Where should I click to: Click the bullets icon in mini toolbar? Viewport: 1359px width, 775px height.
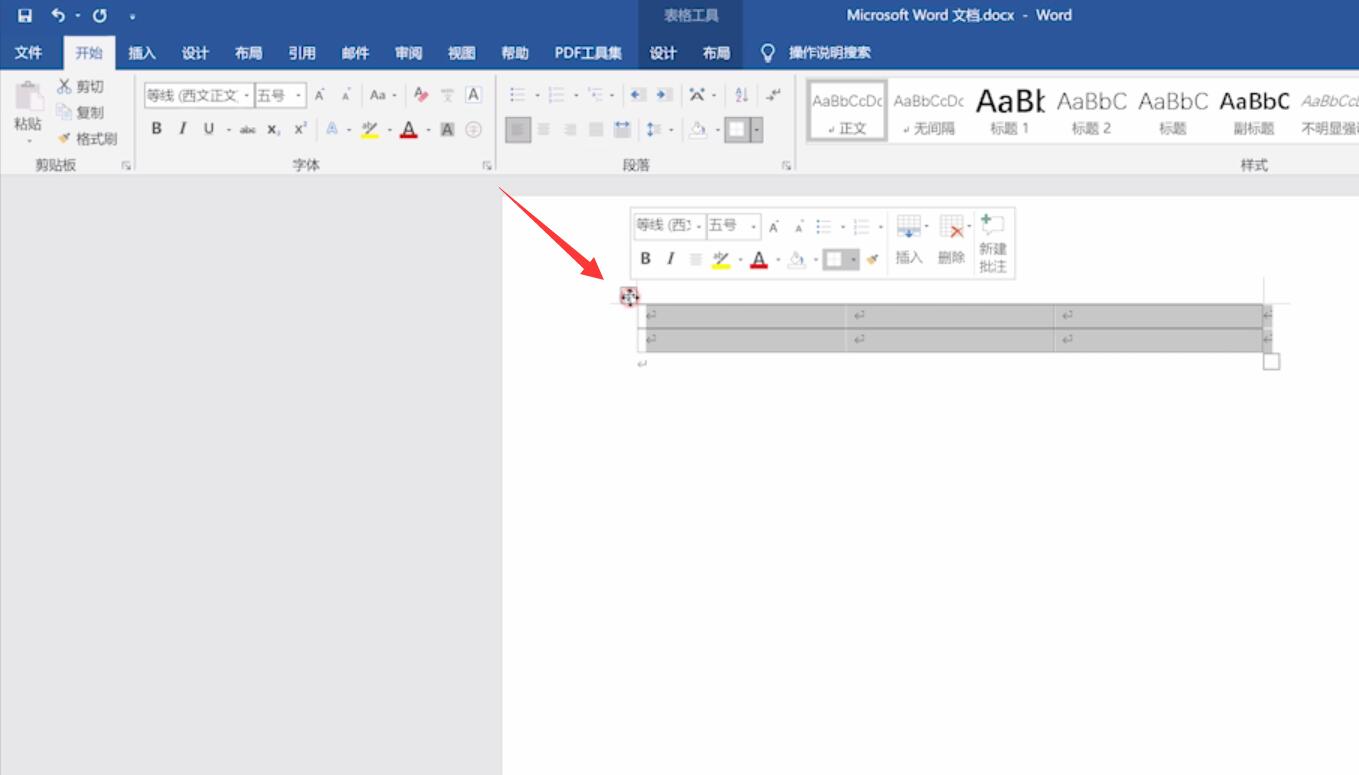coord(823,227)
